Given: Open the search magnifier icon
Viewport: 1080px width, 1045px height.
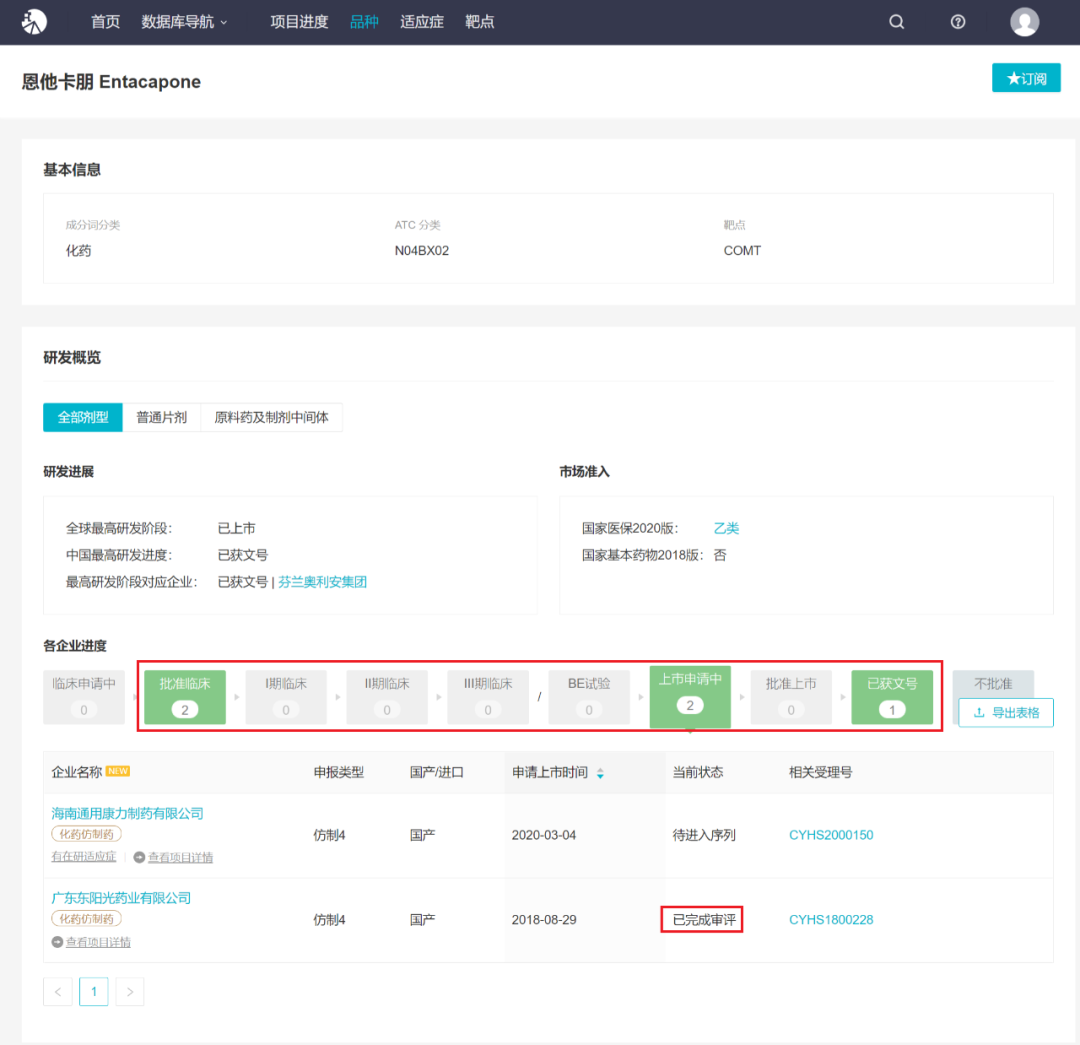Looking at the screenshot, I should point(897,22).
